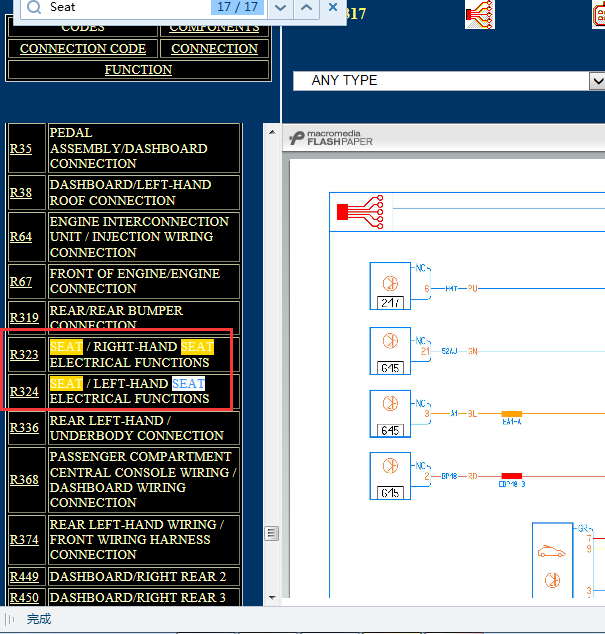Viewport: 605px width, 634px height.
Task: Click component 247 symbol in diagram
Action: (x=390, y=286)
